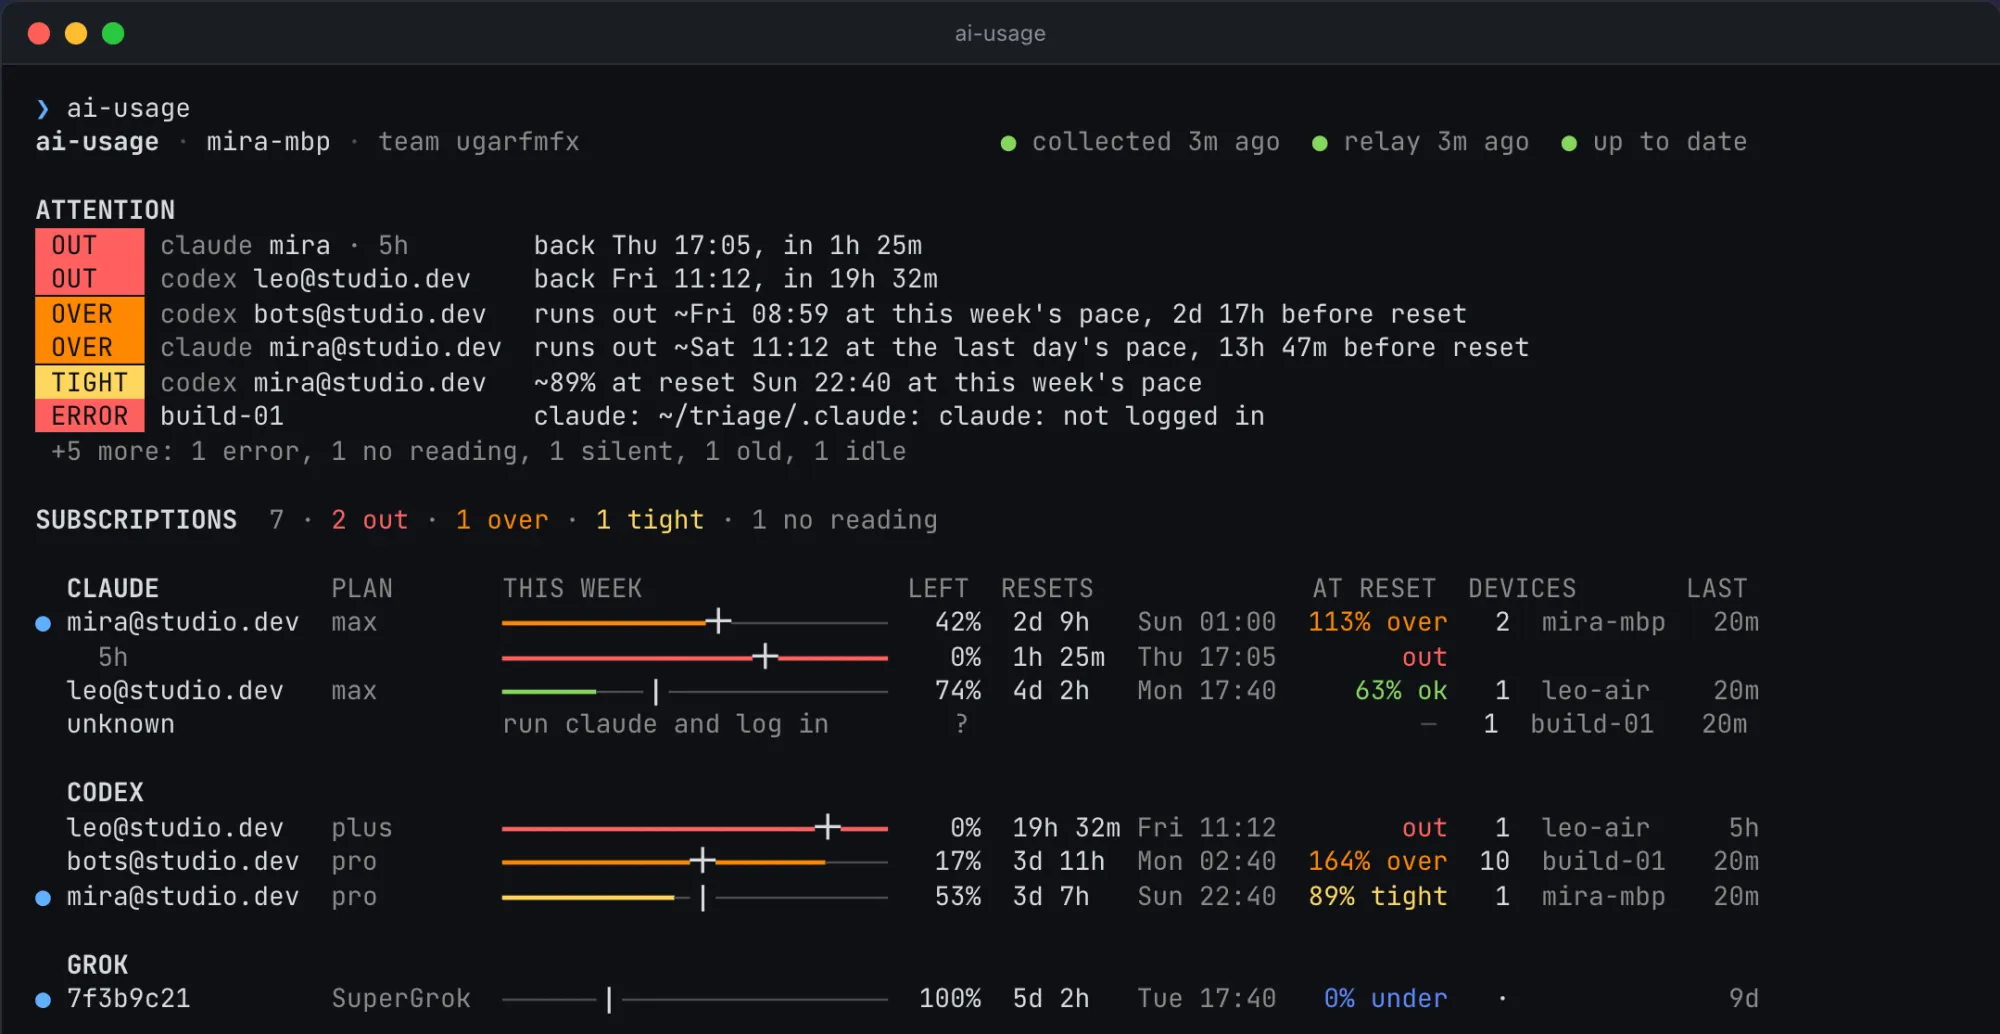Click the Codex mira@studio.dev usage bar
2000x1034 pixels.
(695, 897)
